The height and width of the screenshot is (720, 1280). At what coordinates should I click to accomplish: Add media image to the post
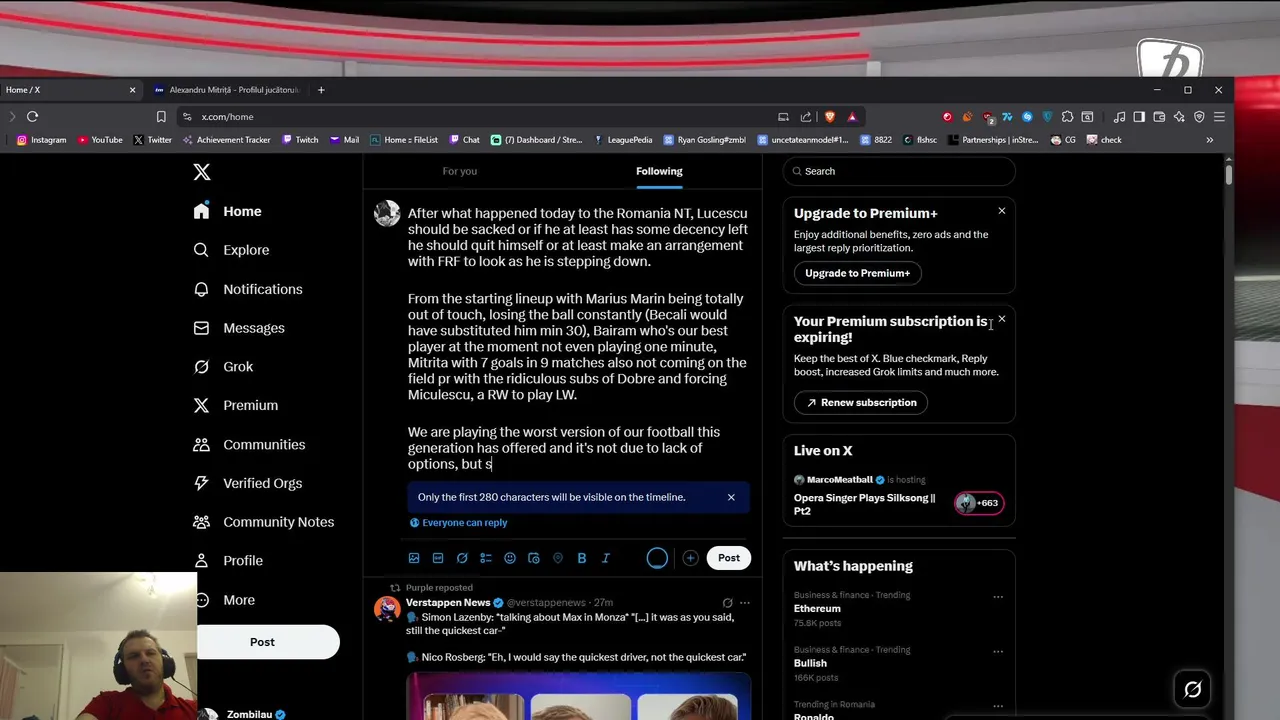[x=414, y=558]
